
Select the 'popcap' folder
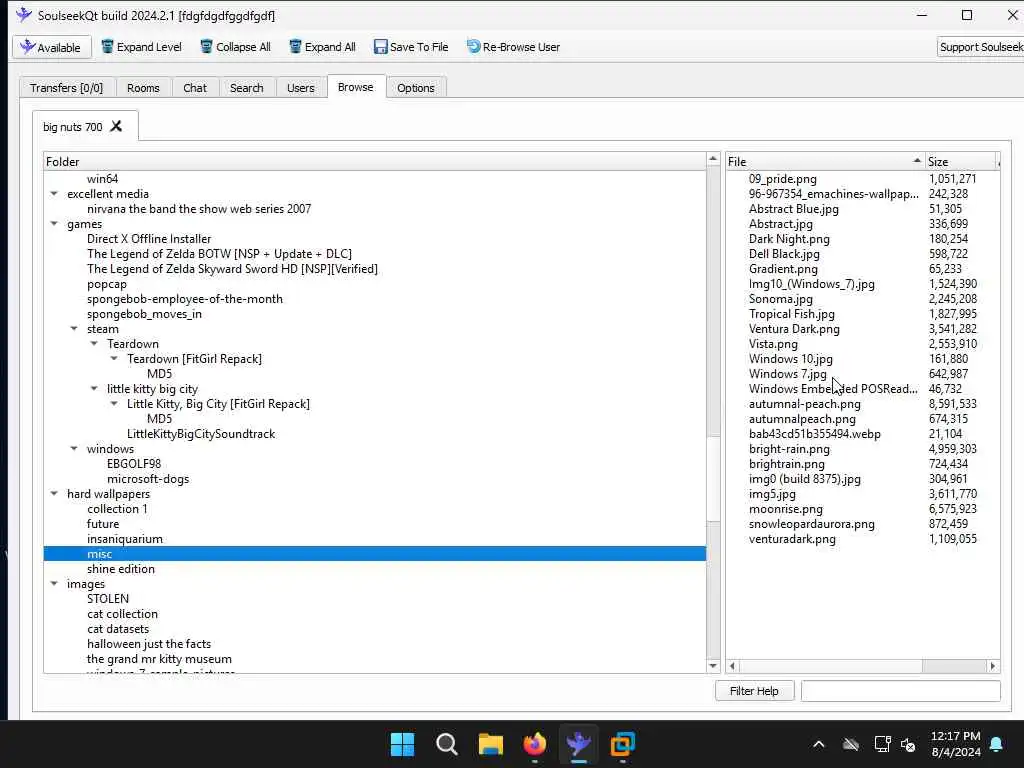(107, 284)
